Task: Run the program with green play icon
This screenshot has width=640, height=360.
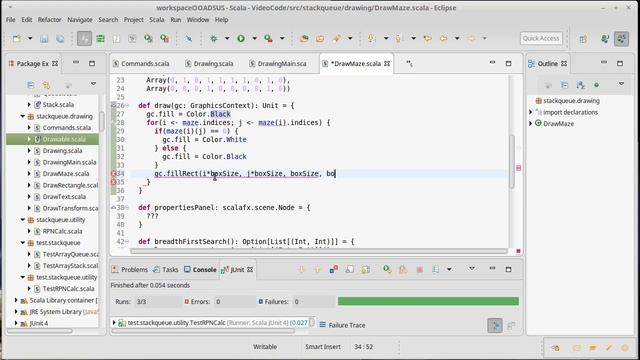Action: [x=241, y=38]
